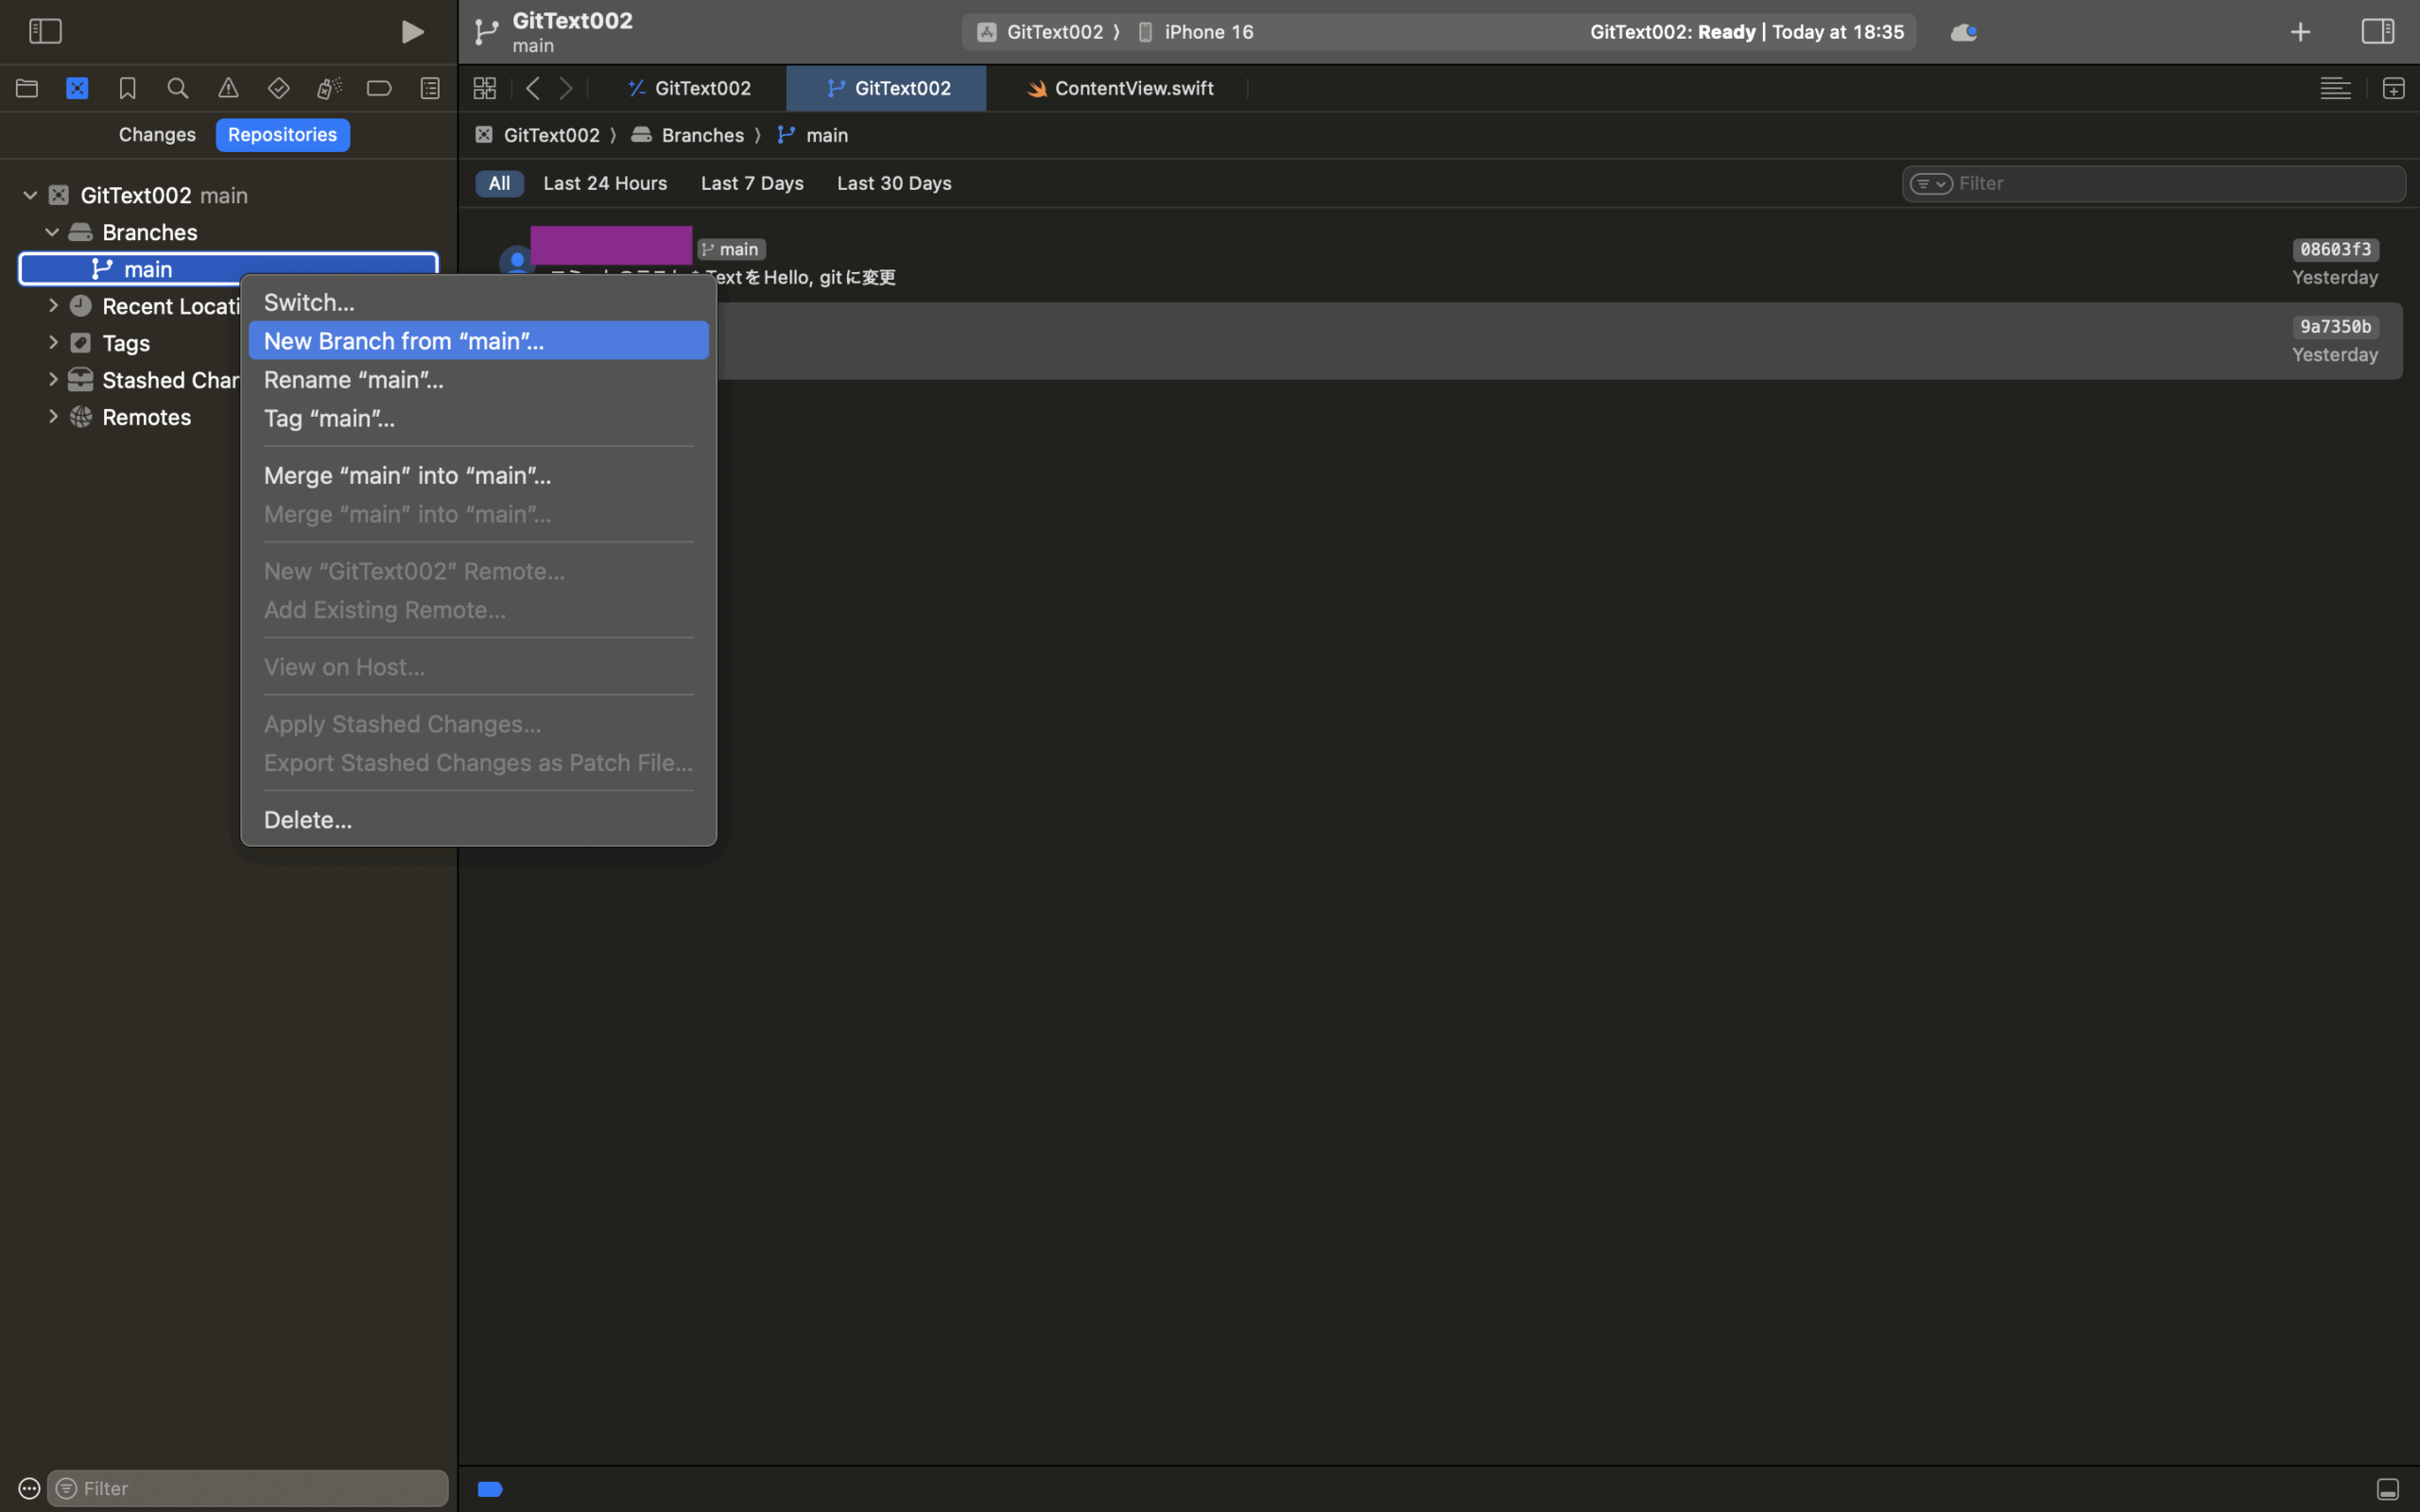The image size is (2420, 1512).
Task: Filter commits to Last 7 Days
Action: click(x=752, y=183)
